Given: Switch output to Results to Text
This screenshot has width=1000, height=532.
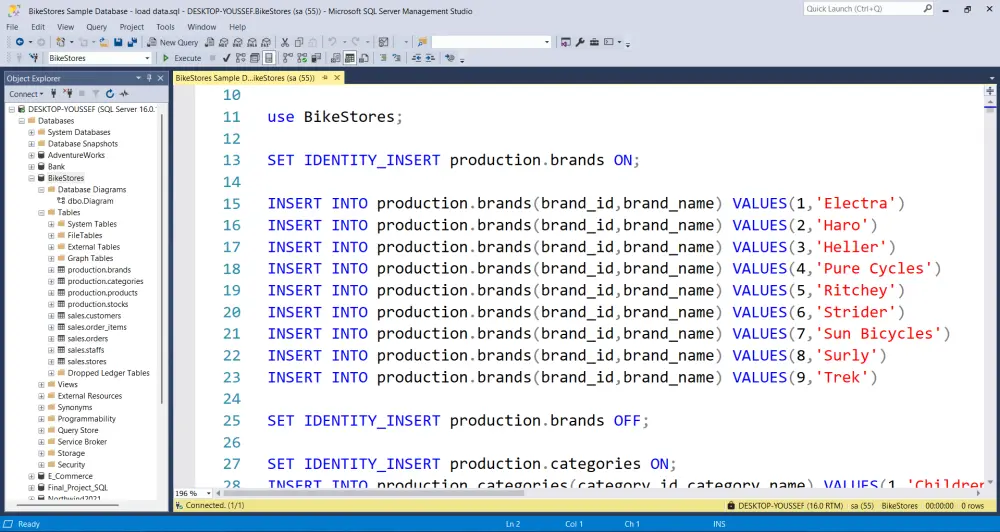Looking at the screenshot, I should click(x=335, y=58).
